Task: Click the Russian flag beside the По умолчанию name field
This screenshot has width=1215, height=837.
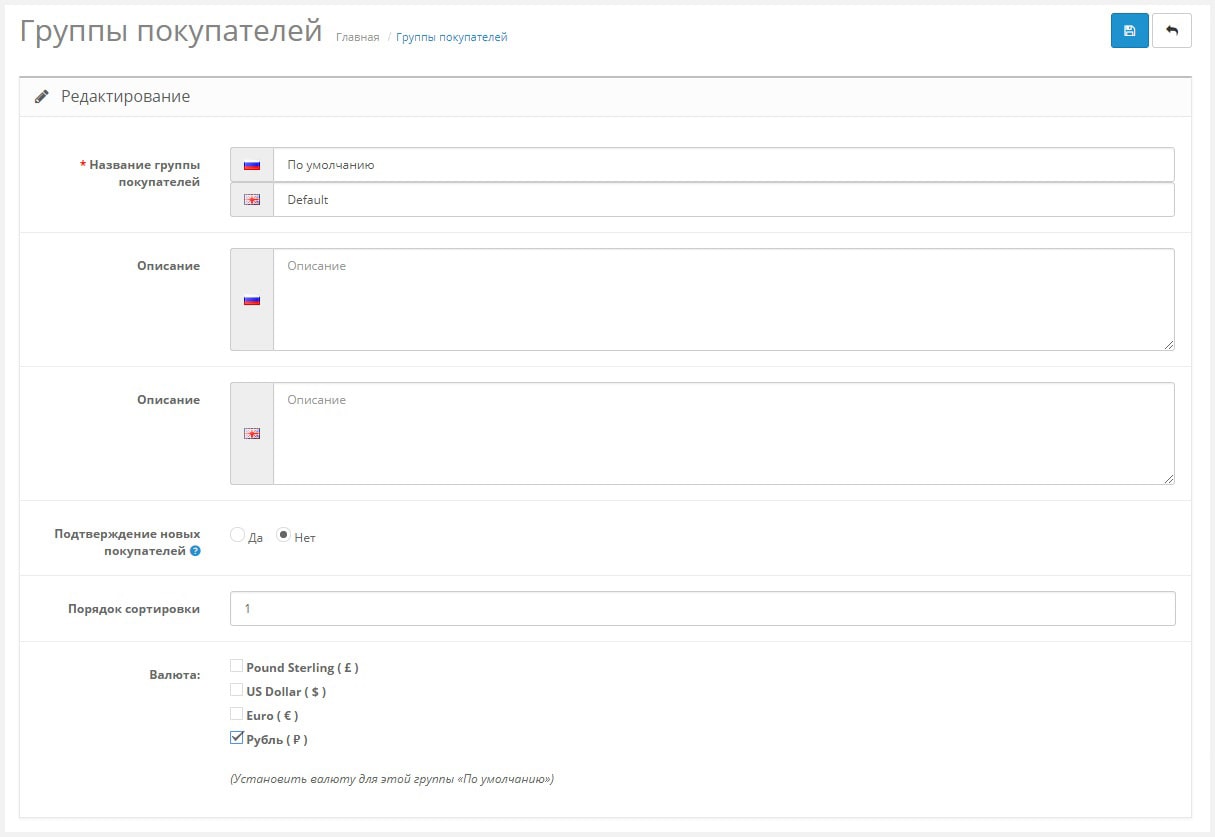Action: pyautogui.click(x=252, y=165)
